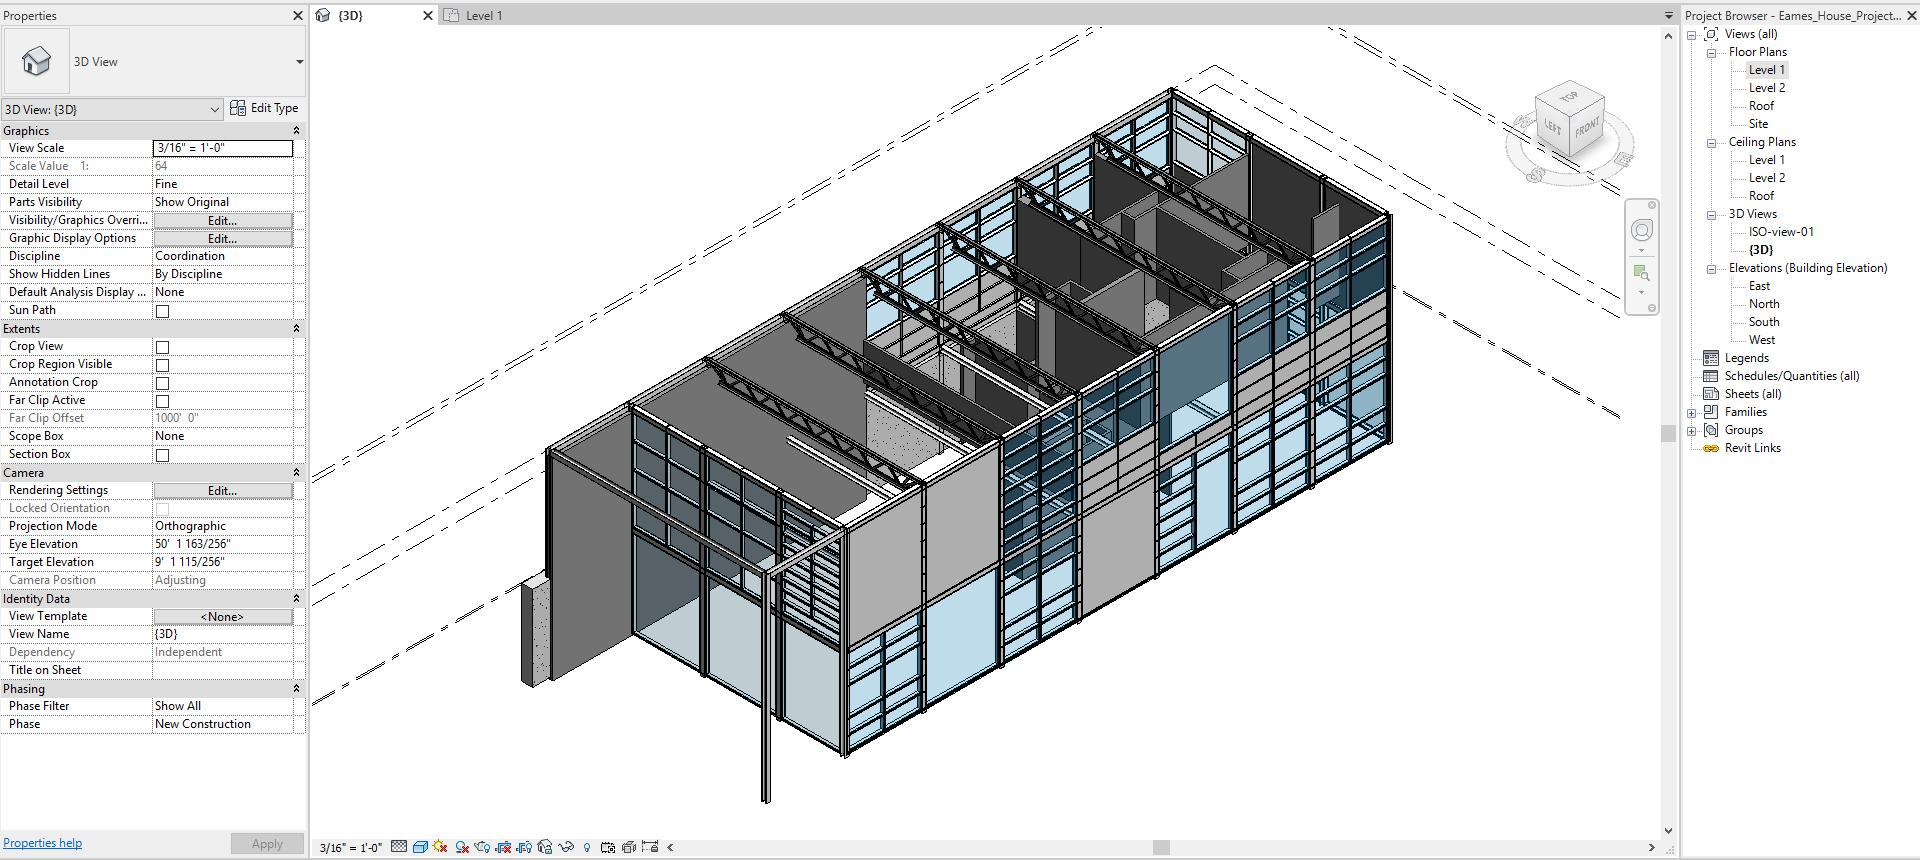Collapse the Identity Data section

pos(296,599)
